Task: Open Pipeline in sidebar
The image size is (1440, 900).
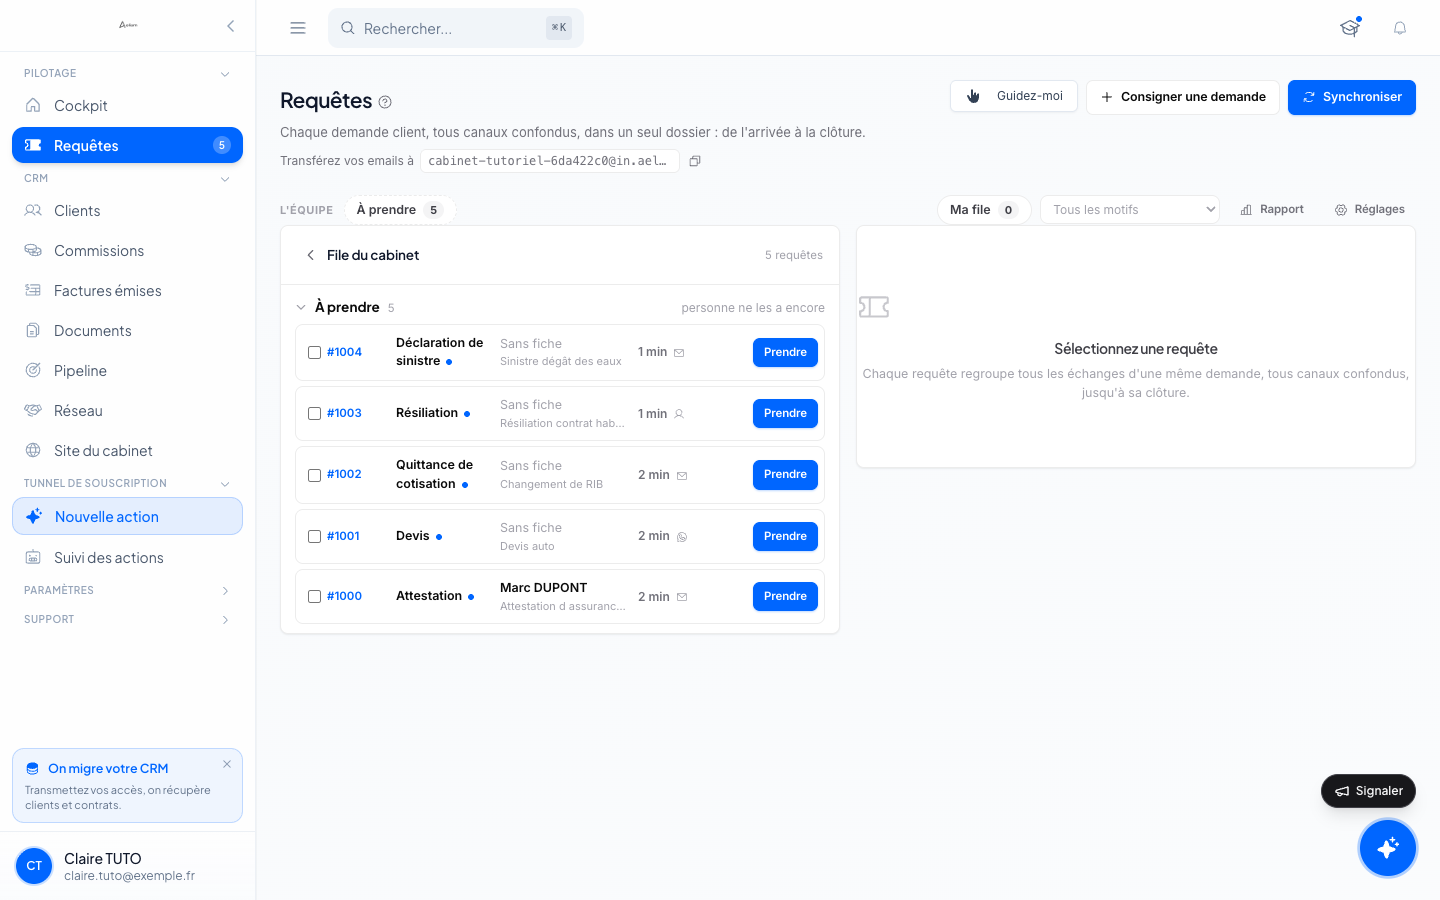Action: point(127,370)
